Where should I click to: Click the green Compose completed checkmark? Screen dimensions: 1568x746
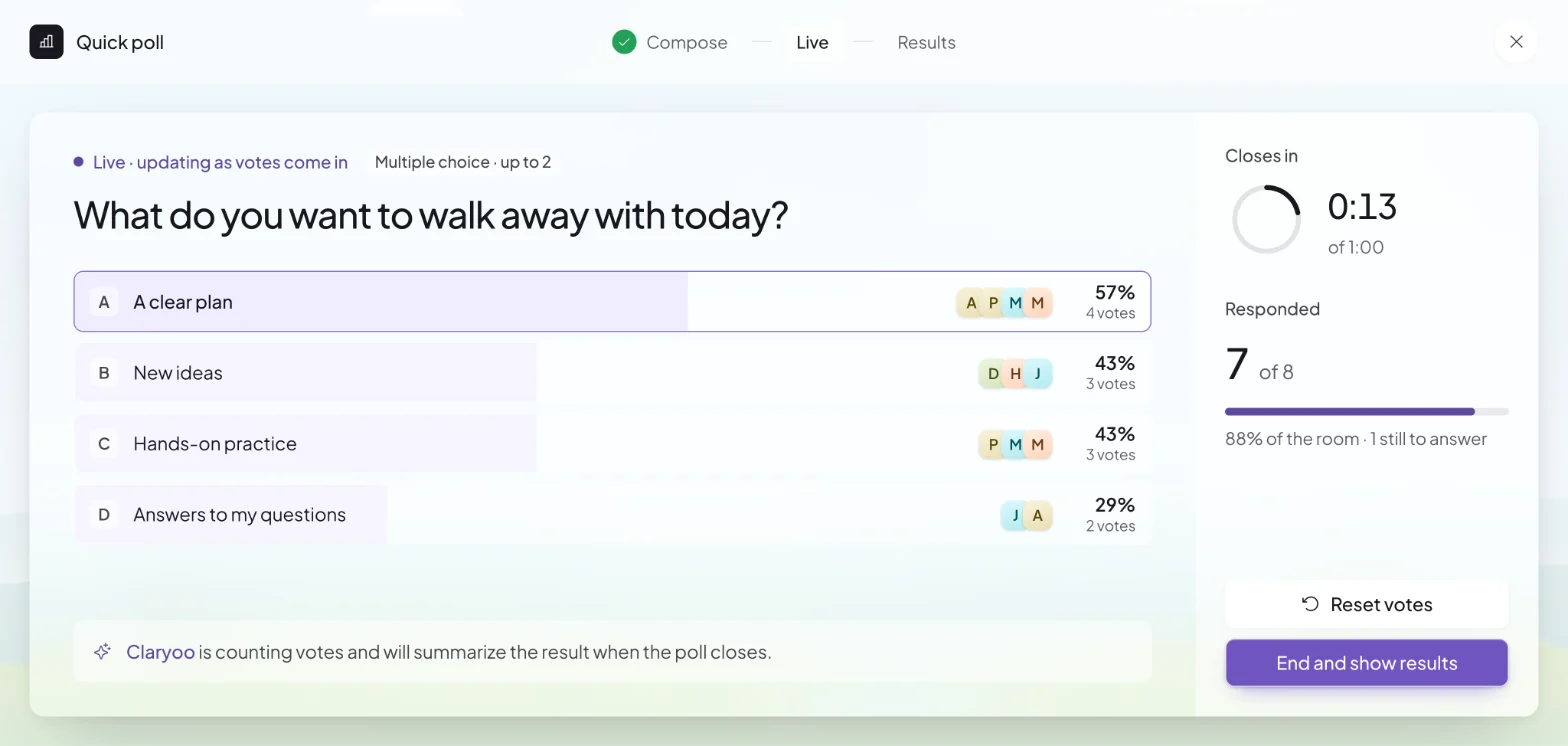(624, 42)
